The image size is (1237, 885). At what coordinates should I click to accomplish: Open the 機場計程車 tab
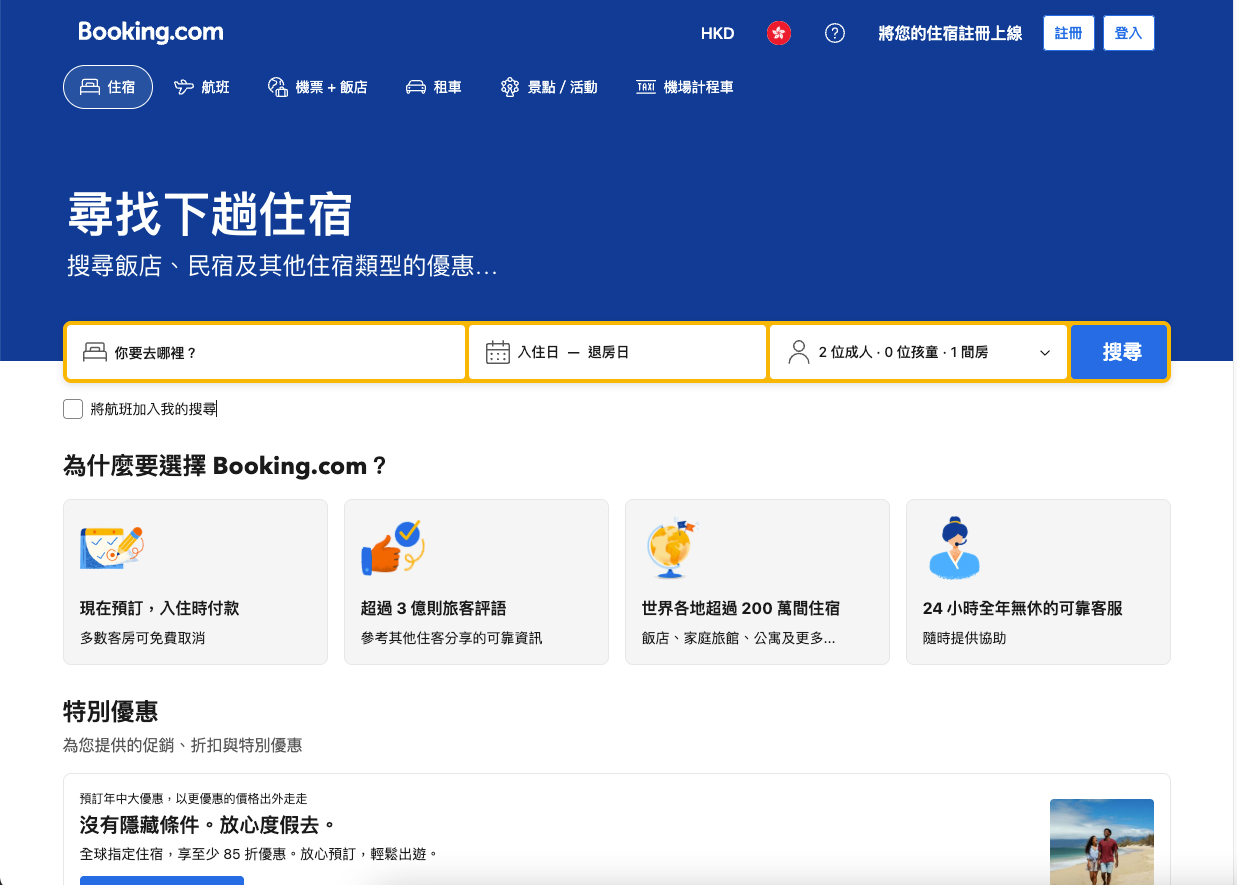coord(684,87)
